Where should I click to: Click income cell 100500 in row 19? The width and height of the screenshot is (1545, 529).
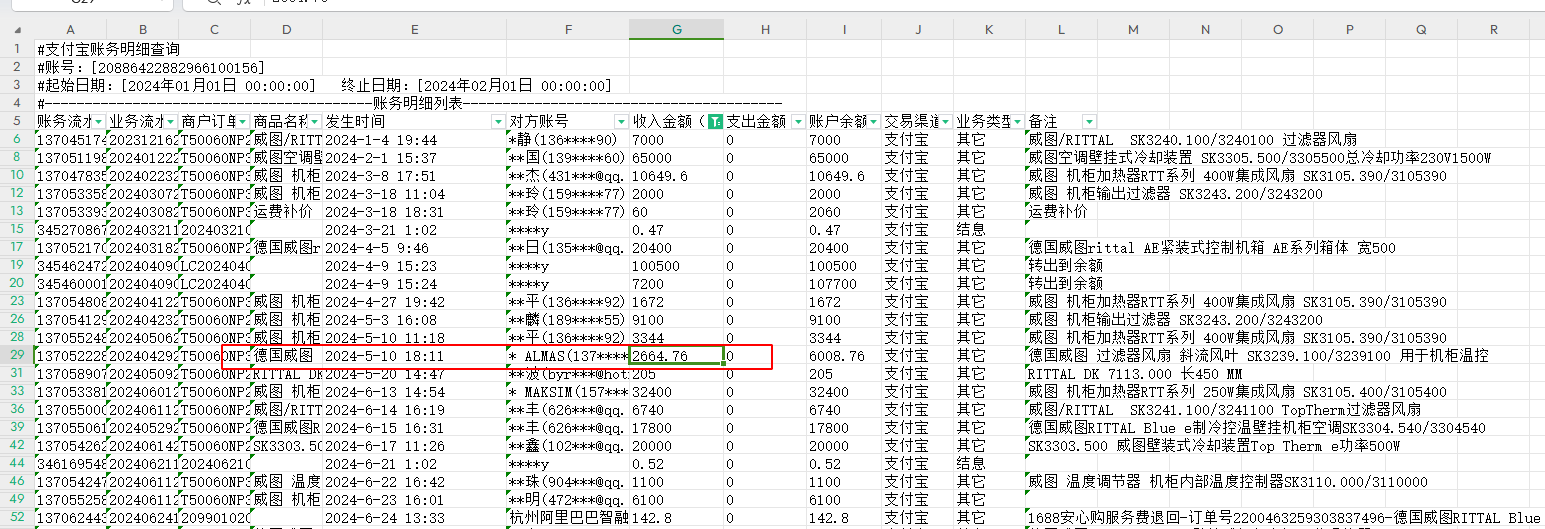pyautogui.click(x=676, y=265)
